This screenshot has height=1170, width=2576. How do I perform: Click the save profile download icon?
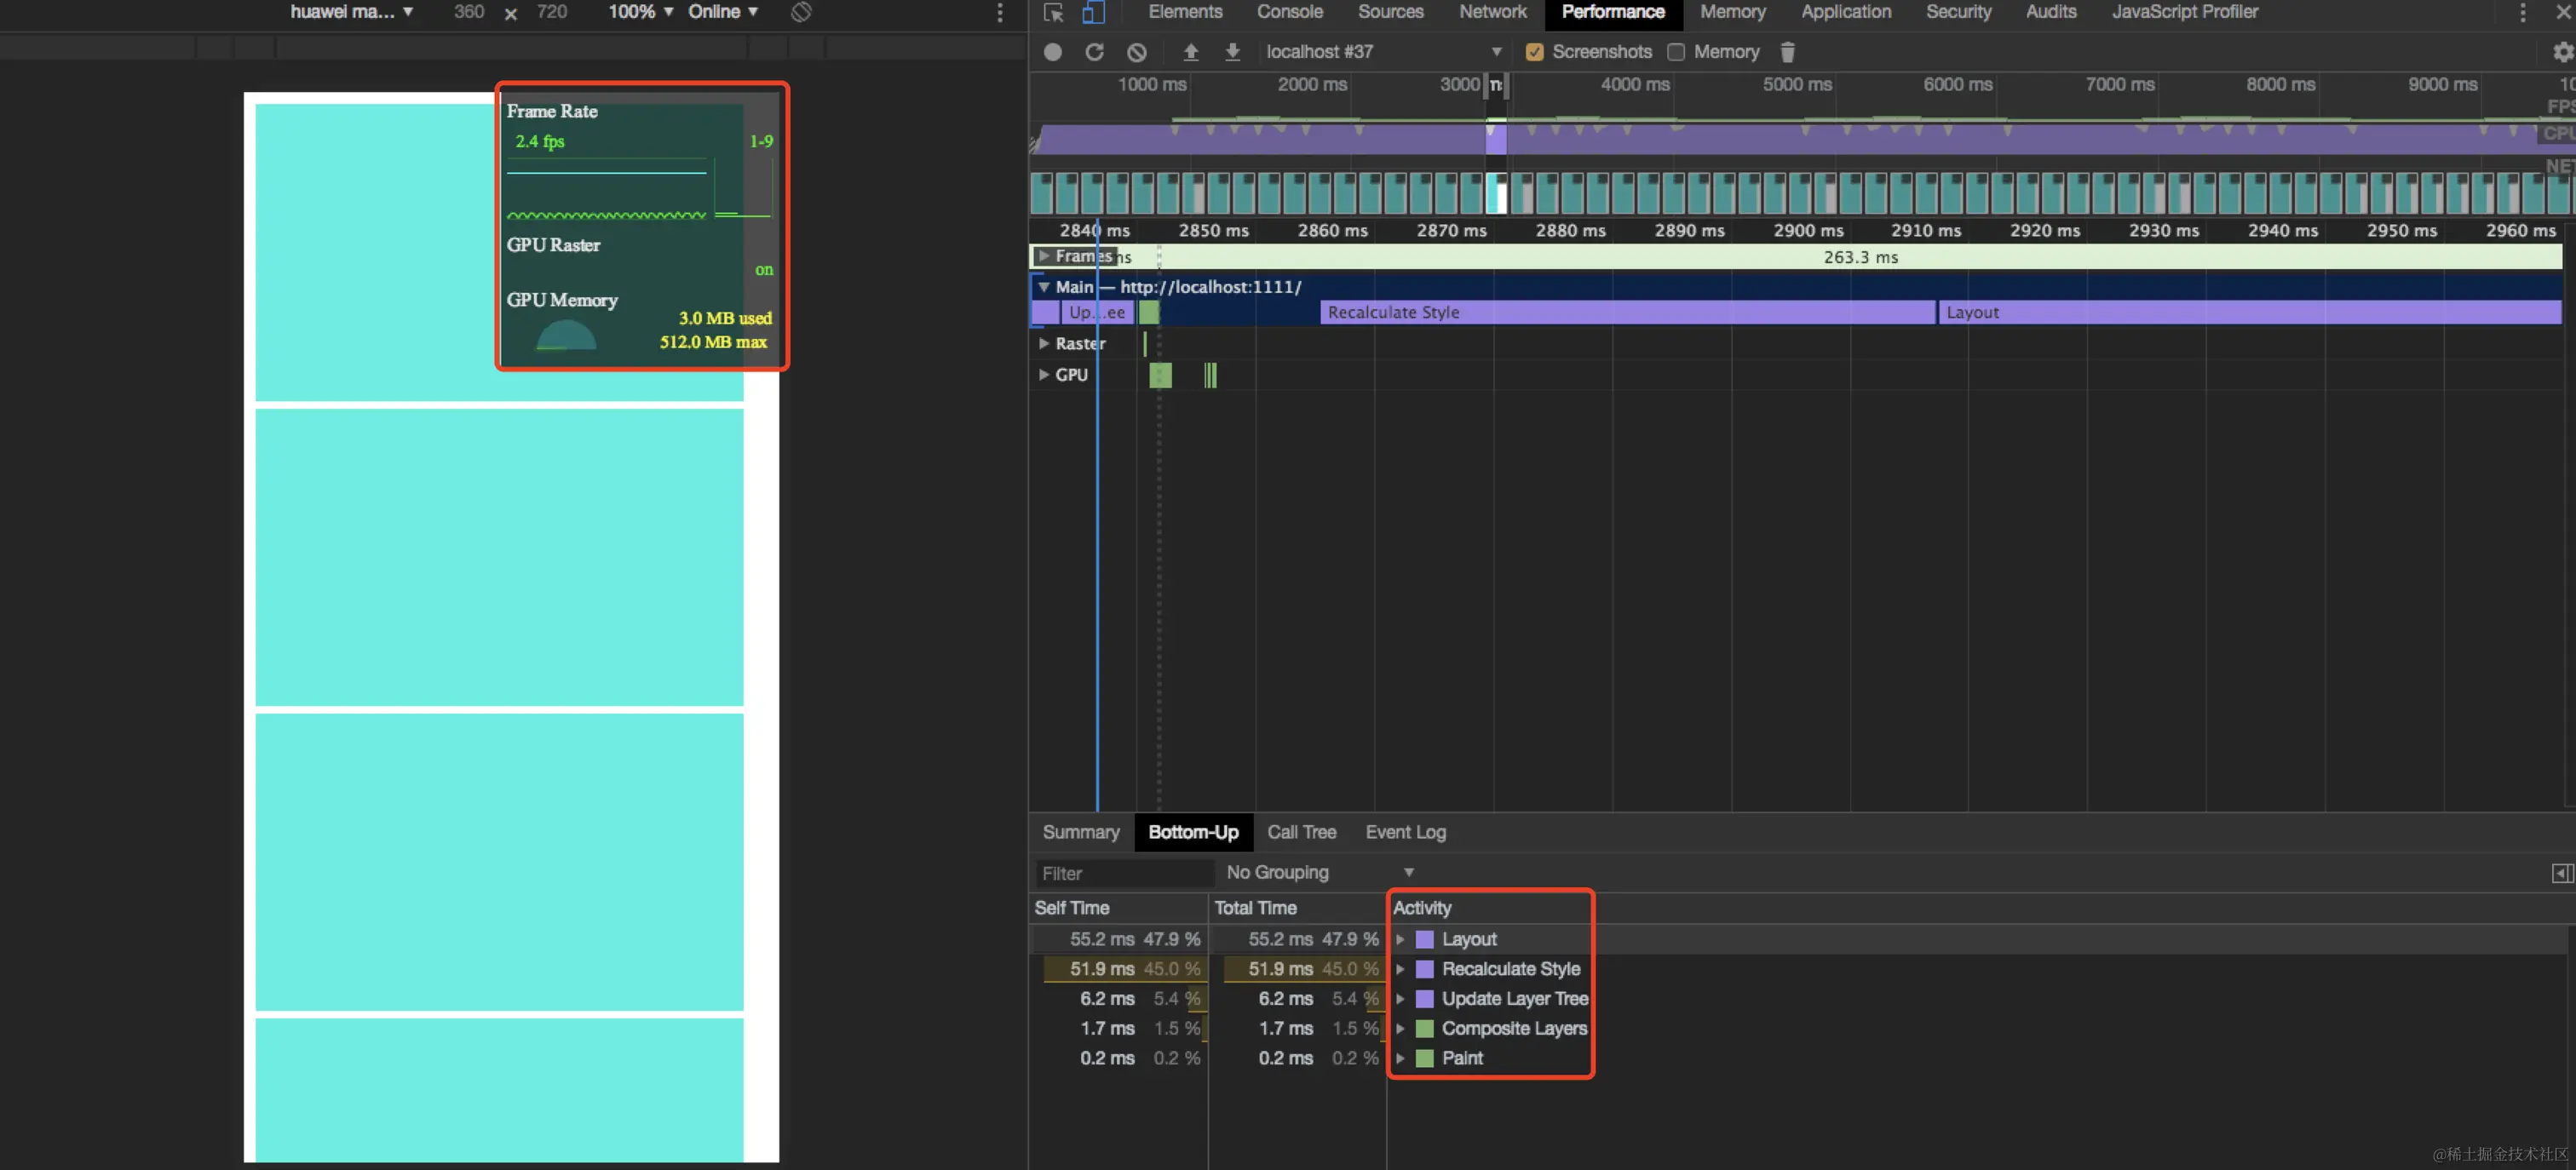(x=1232, y=52)
